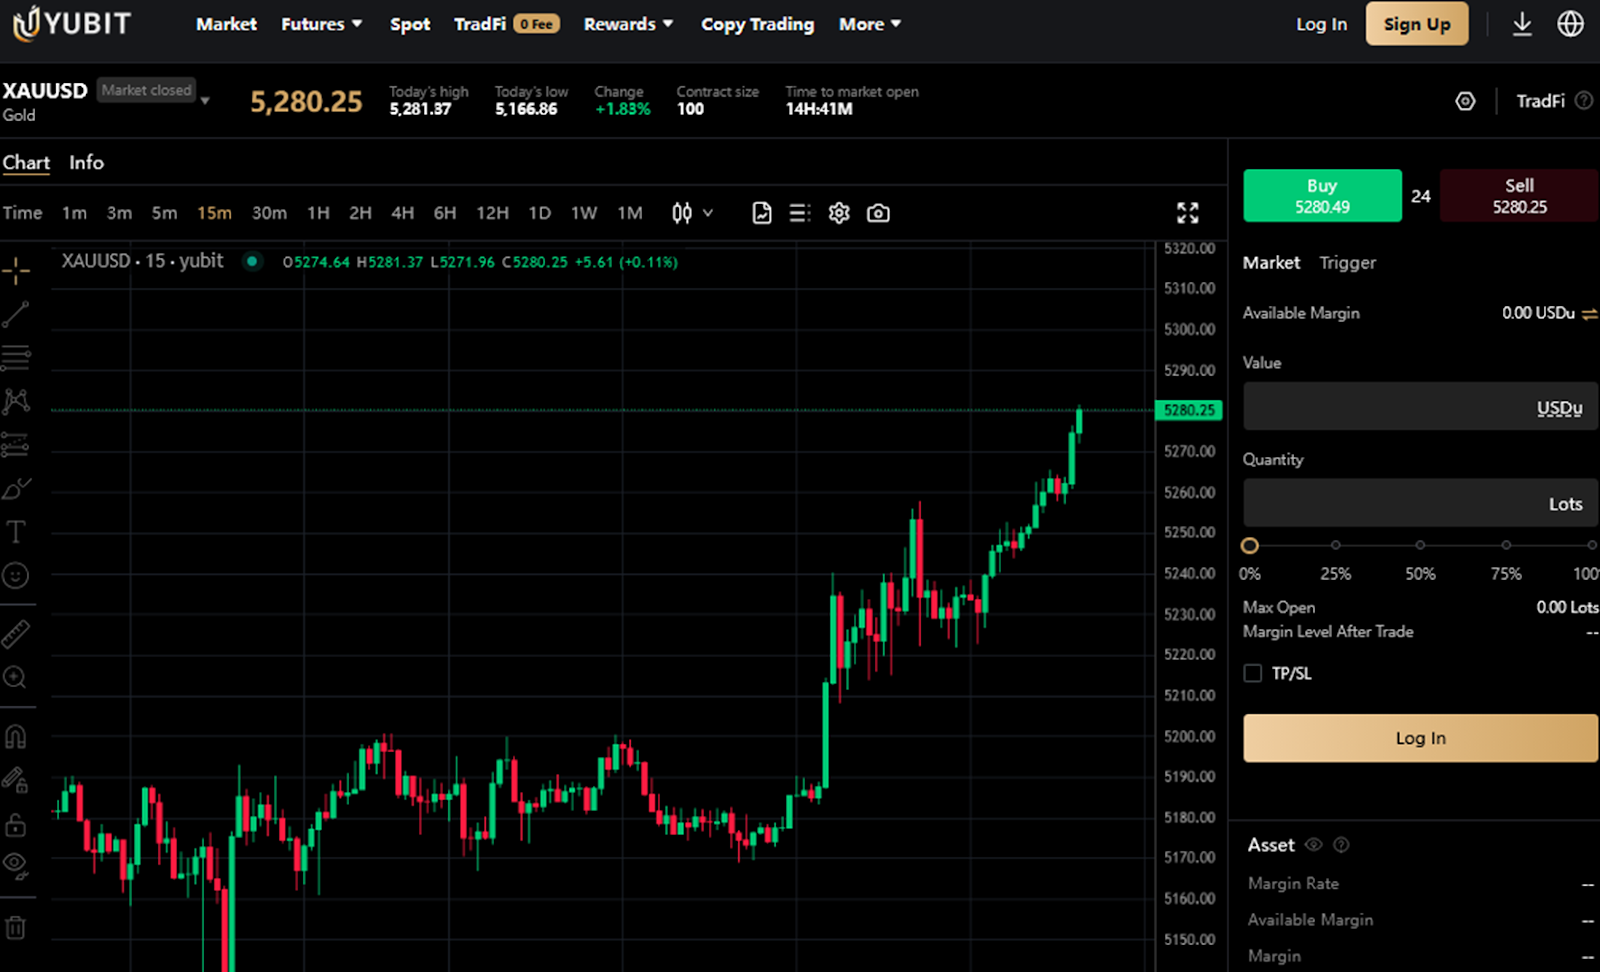Open the ruler measure tool
The height and width of the screenshot is (972, 1600).
(16, 634)
